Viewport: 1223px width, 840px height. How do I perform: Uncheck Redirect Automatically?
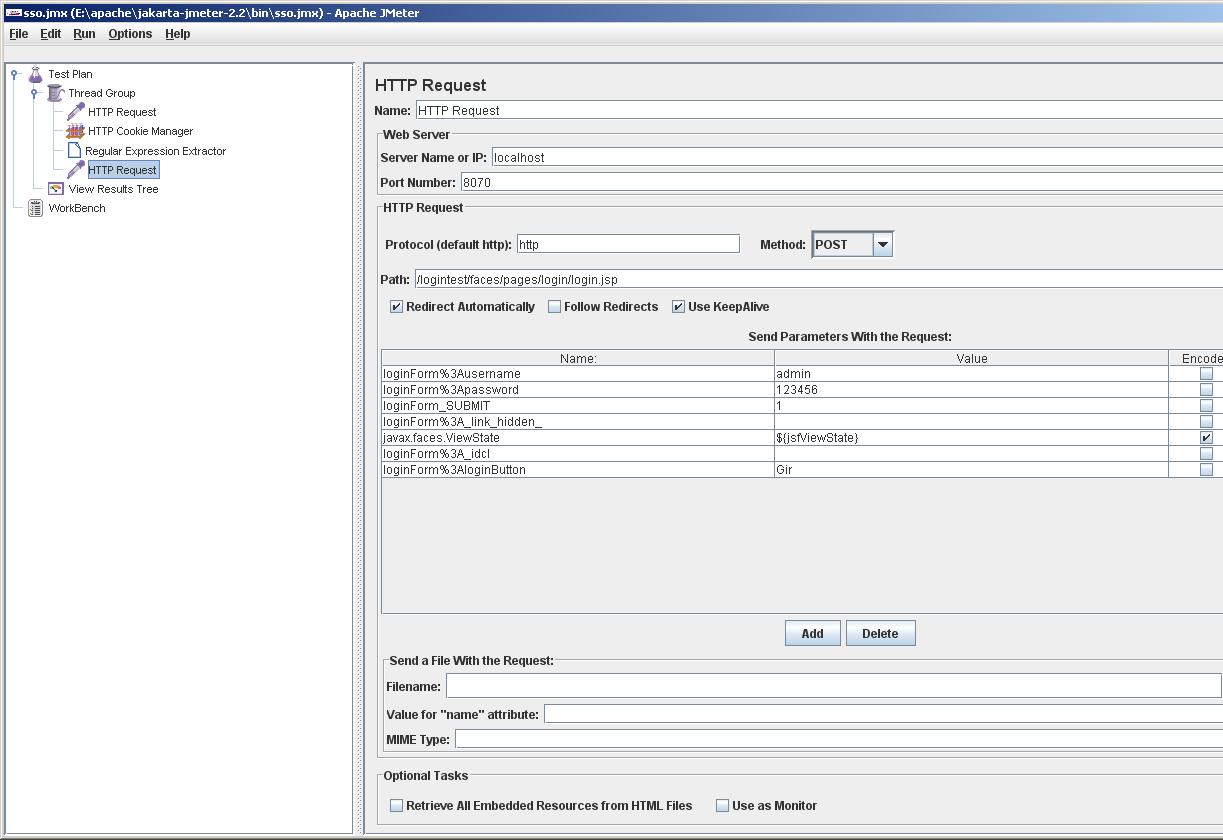point(395,306)
